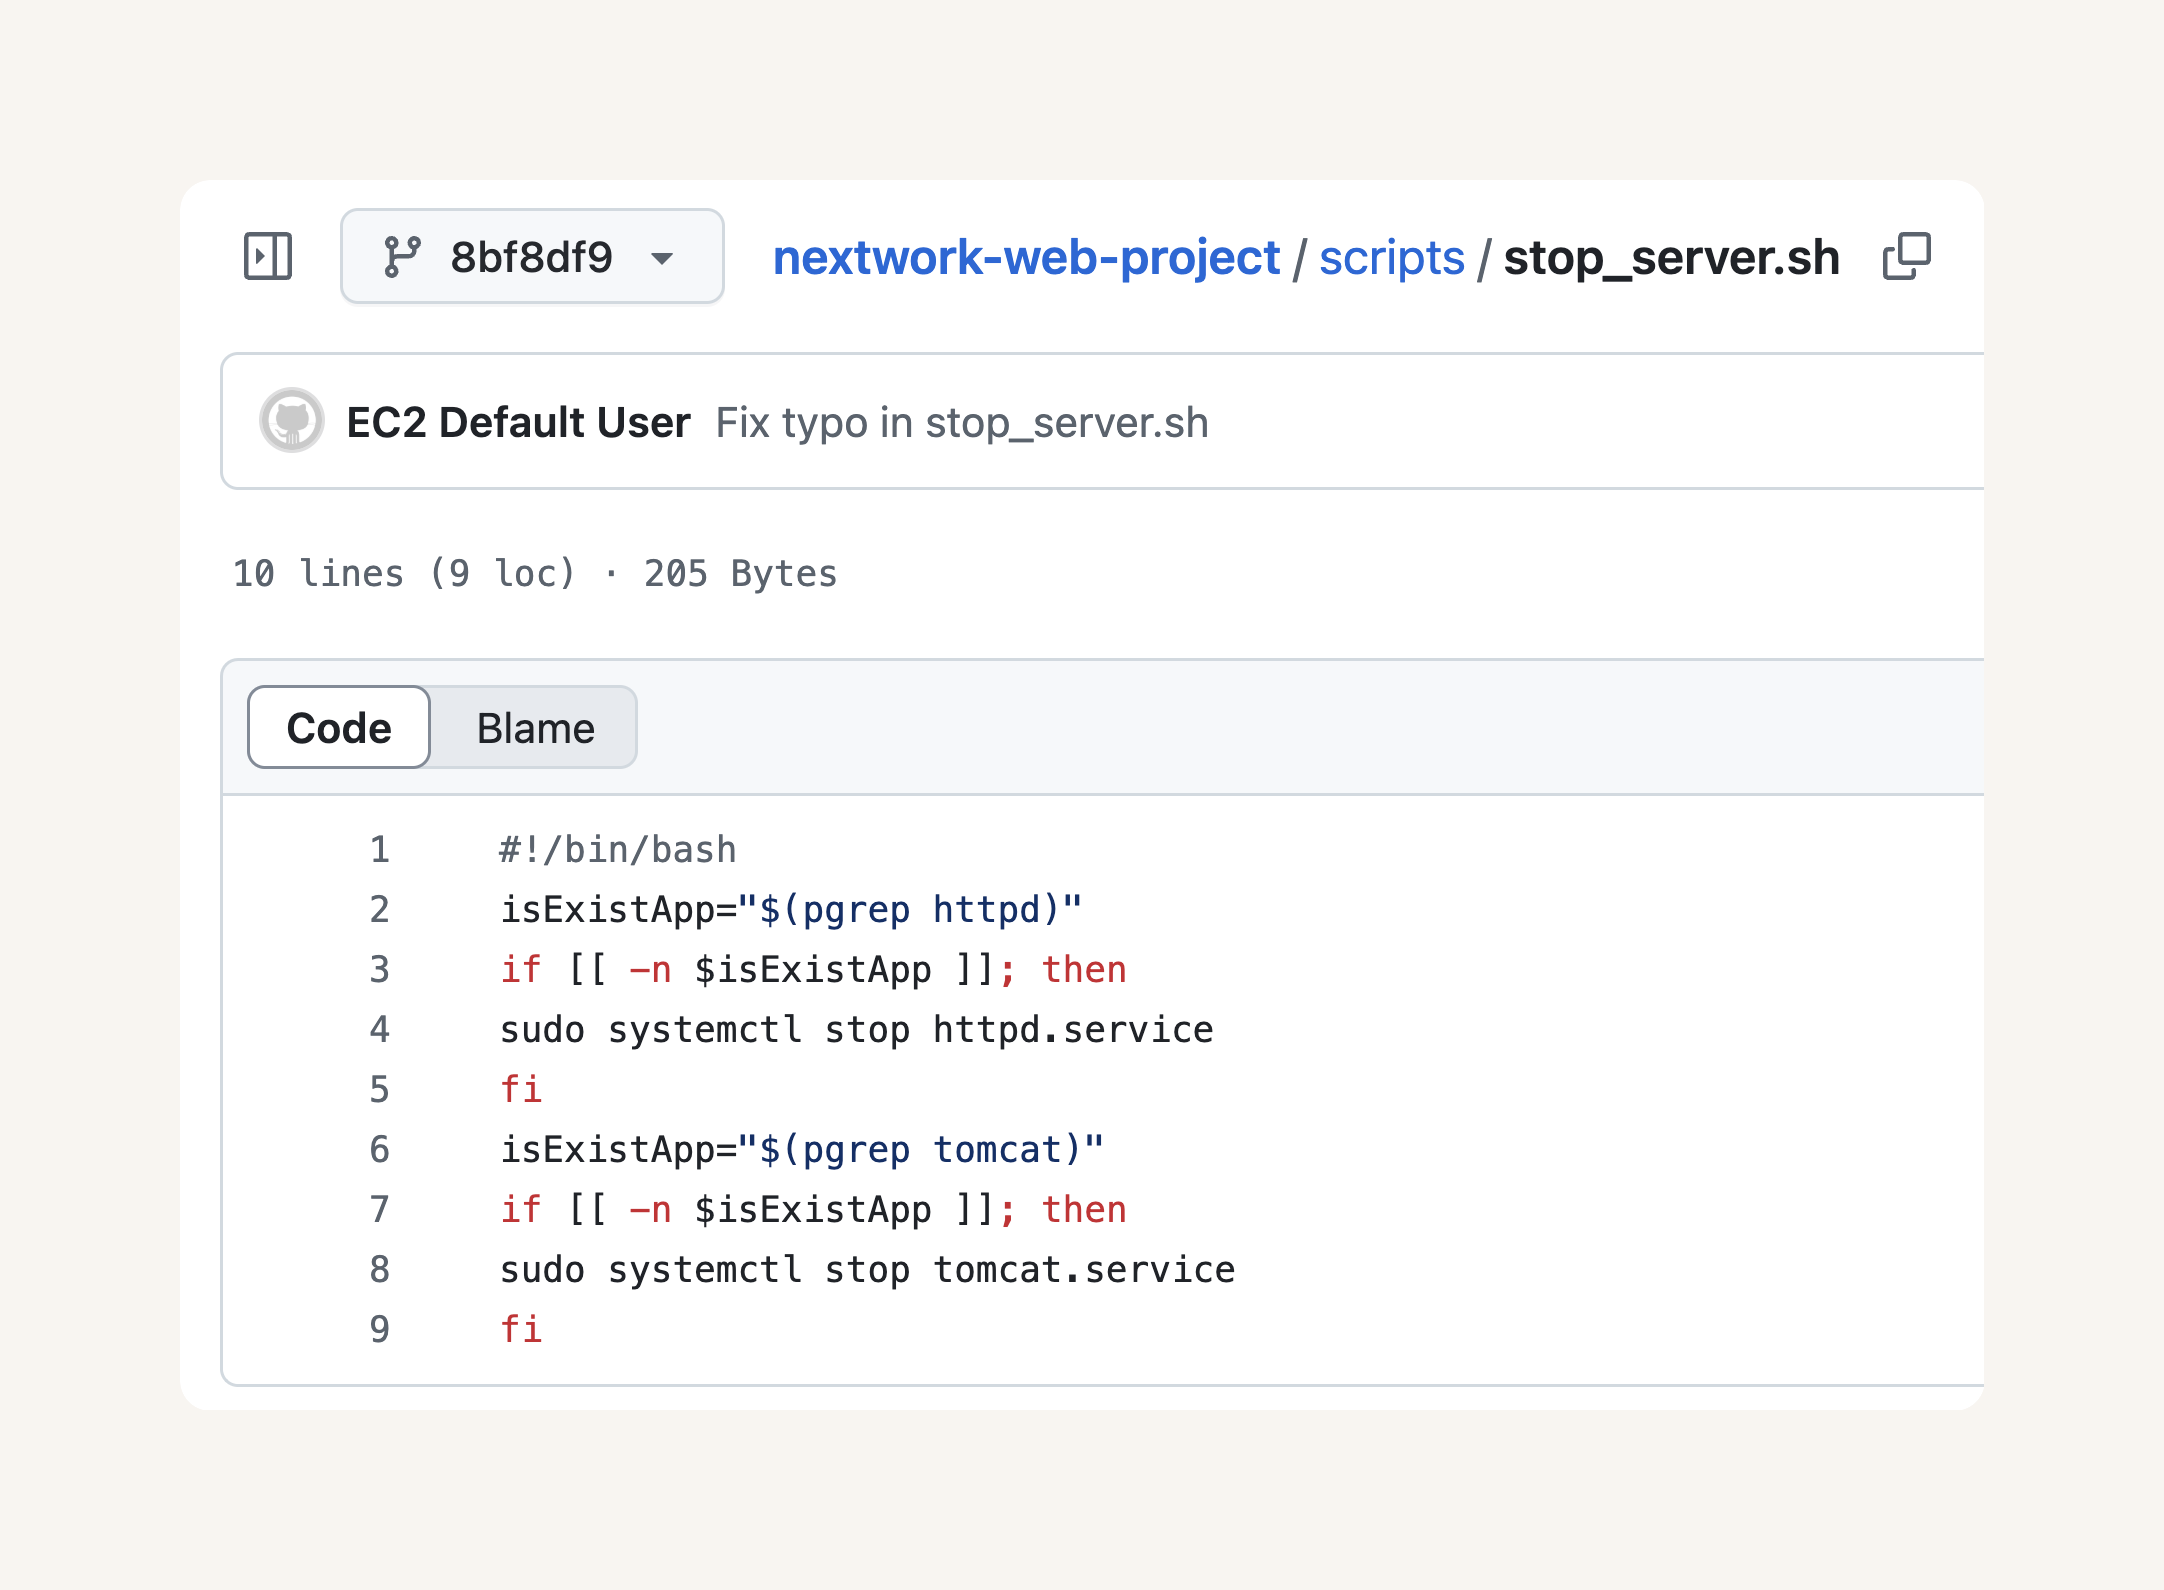
Task: Select line number 8
Action: click(x=380, y=1269)
